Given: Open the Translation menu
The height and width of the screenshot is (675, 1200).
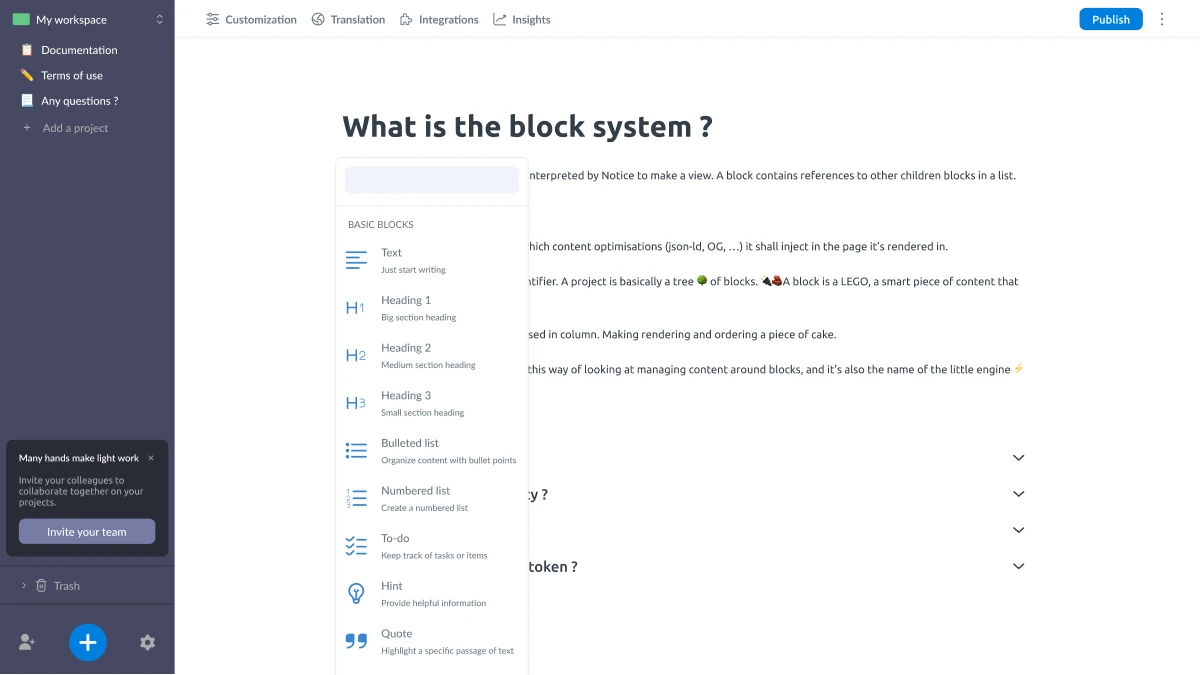Looking at the screenshot, I should click(x=348, y=19).
